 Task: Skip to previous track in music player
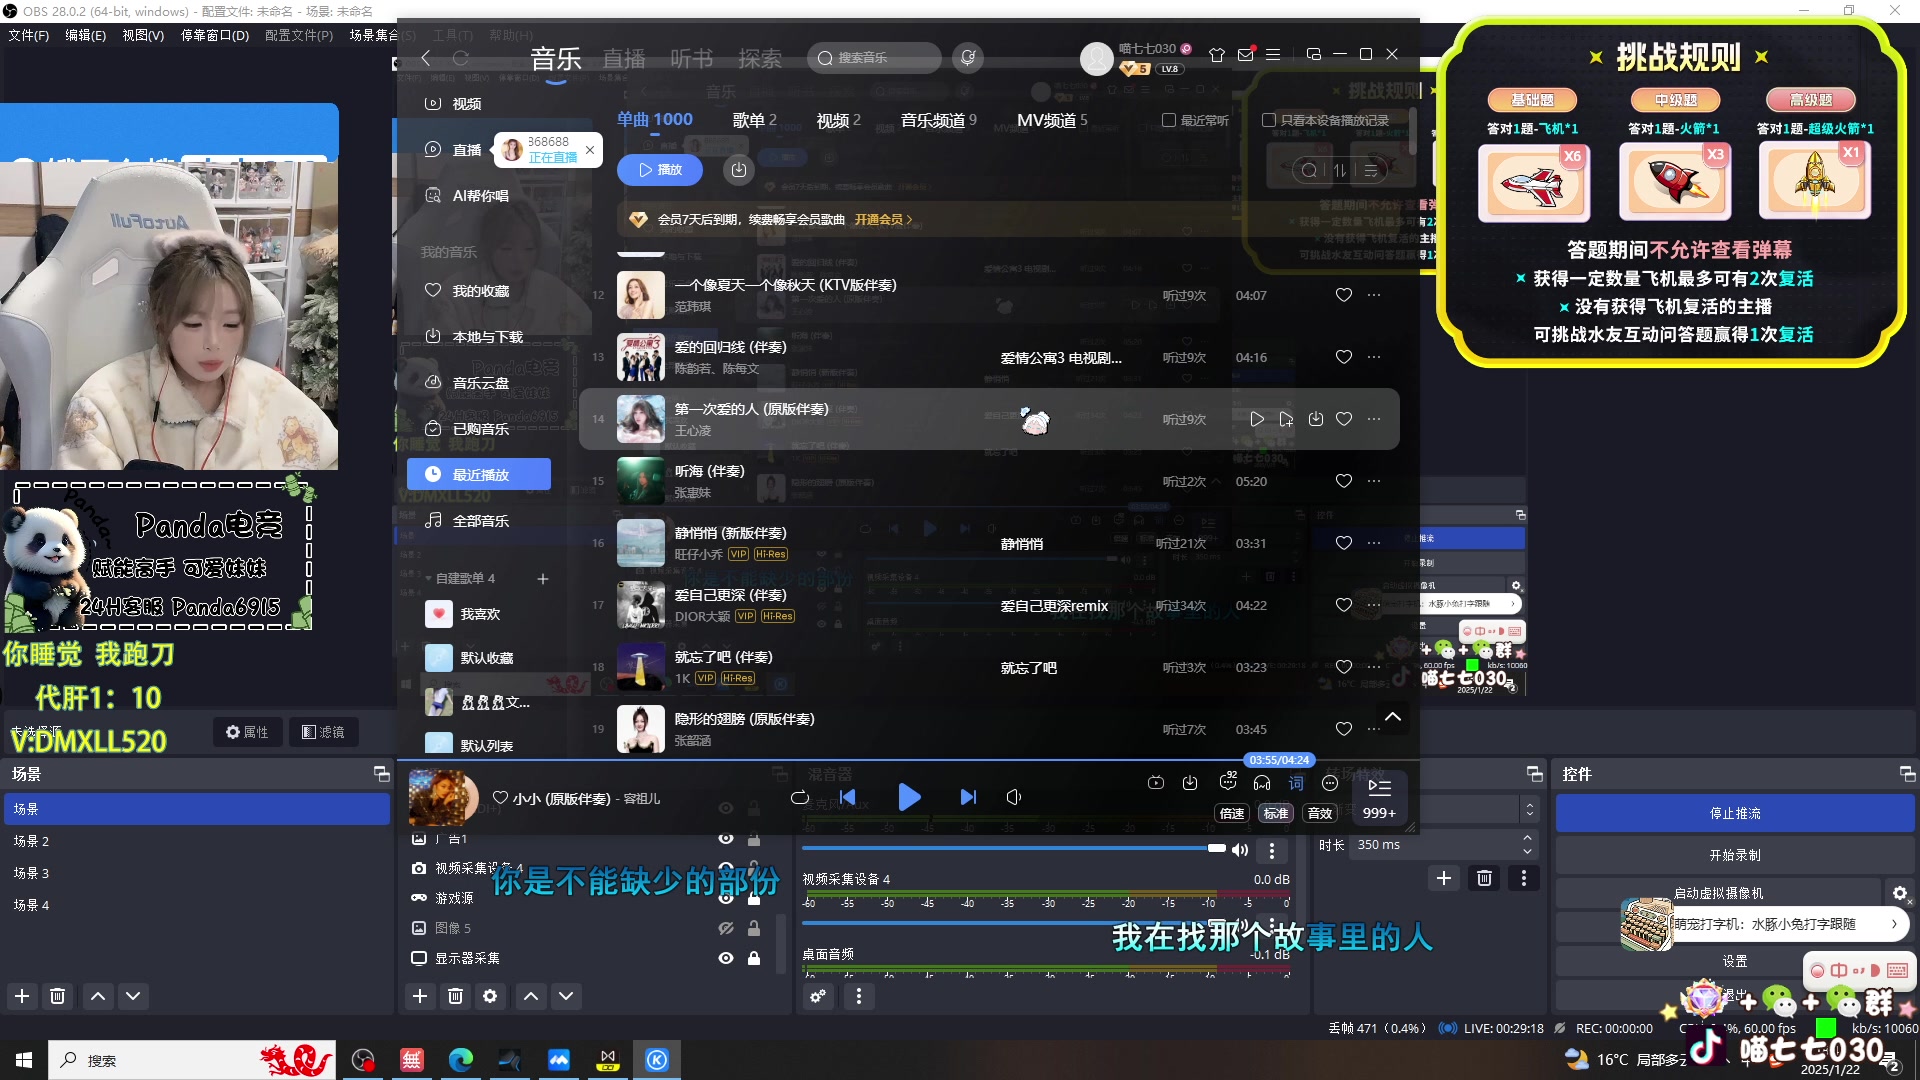[x=848, y=797]
